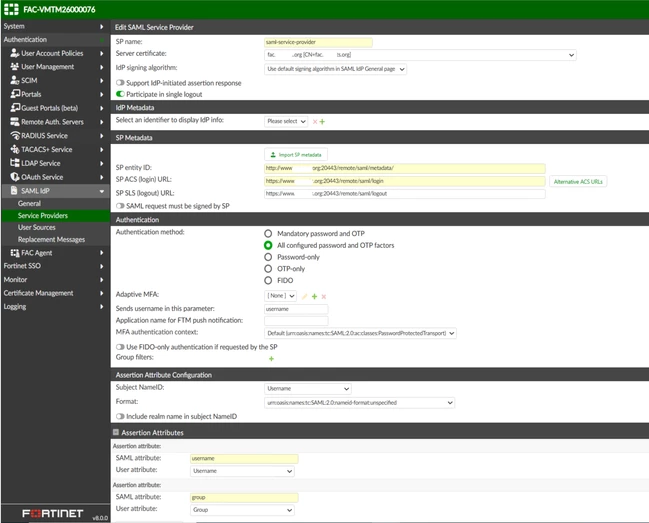Select OTP-only authentication method
The width and height of the screenshot is (649, 523).
tap(268, 269)
